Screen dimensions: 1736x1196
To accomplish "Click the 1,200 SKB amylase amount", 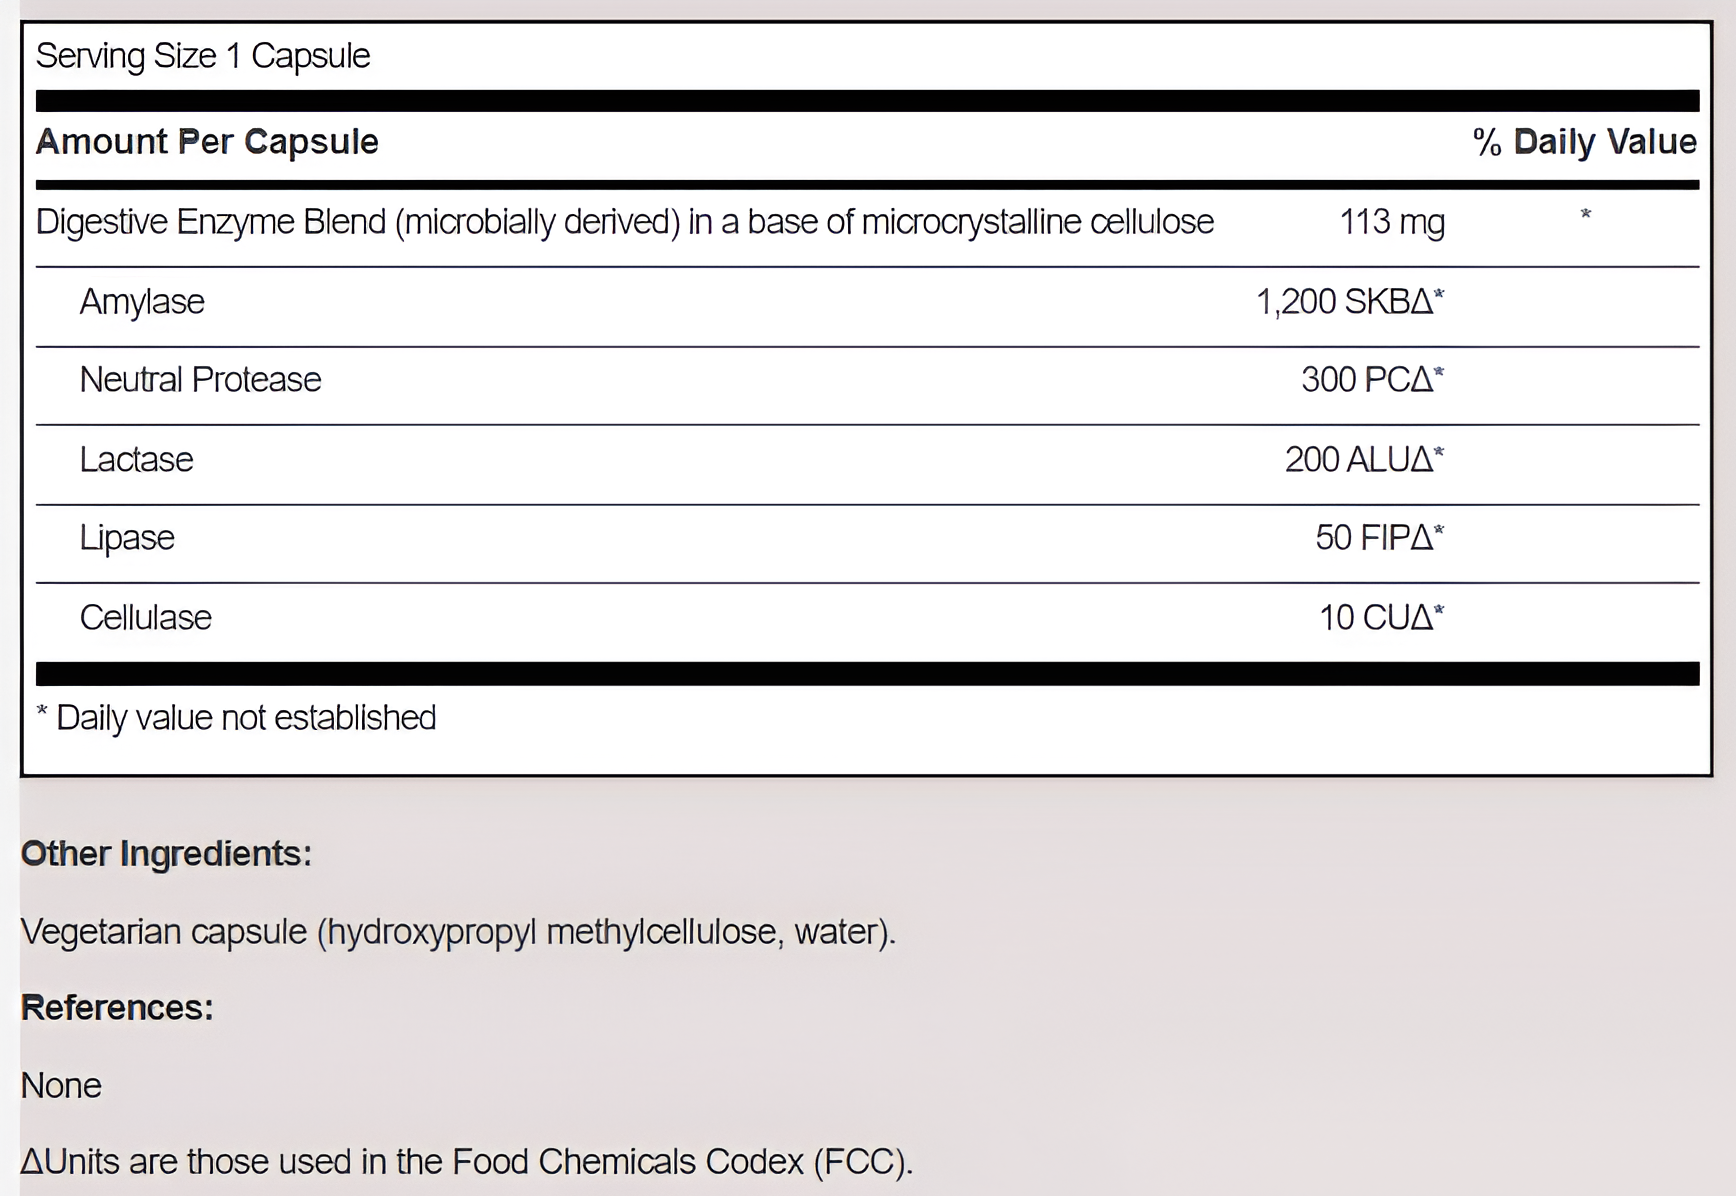I will point(1349,302).
